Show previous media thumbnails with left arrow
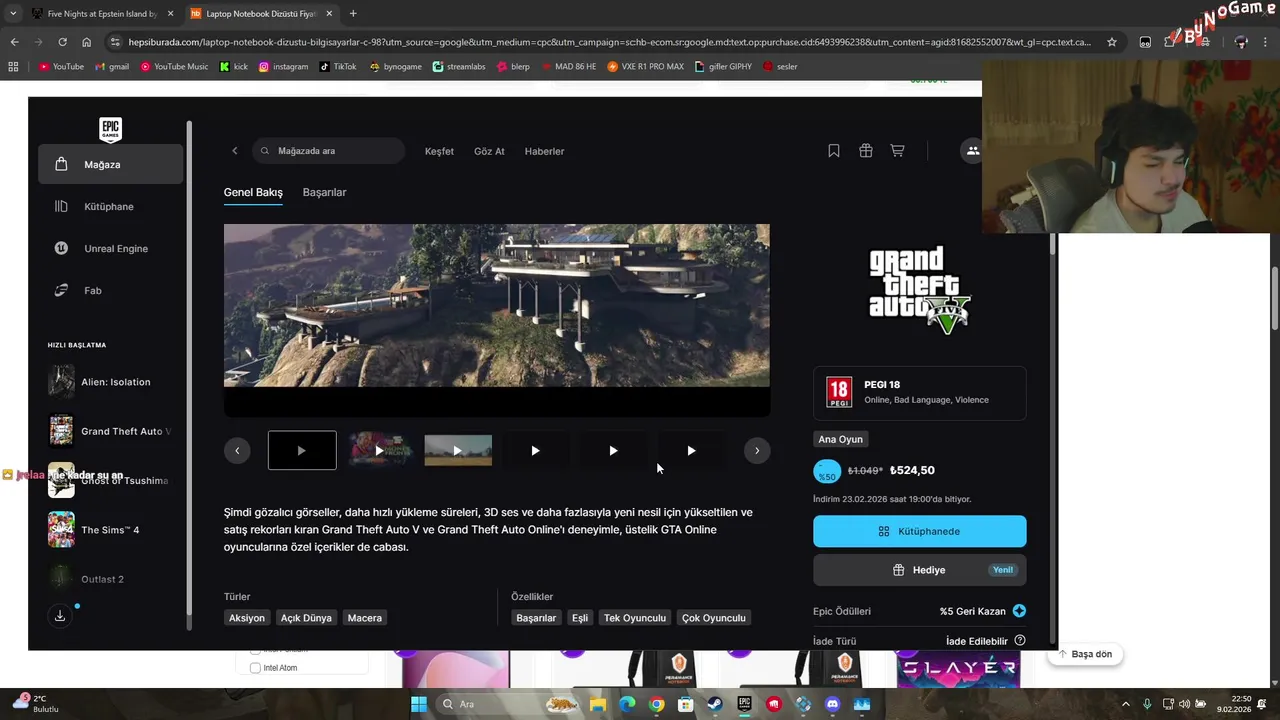This screenshot has height=720, width=1280. 237,450
